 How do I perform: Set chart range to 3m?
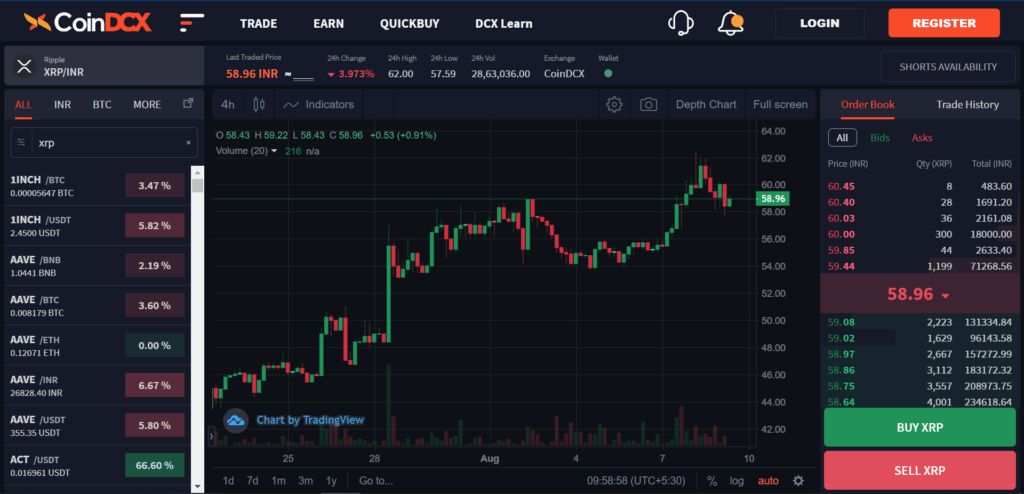[306, 481]
